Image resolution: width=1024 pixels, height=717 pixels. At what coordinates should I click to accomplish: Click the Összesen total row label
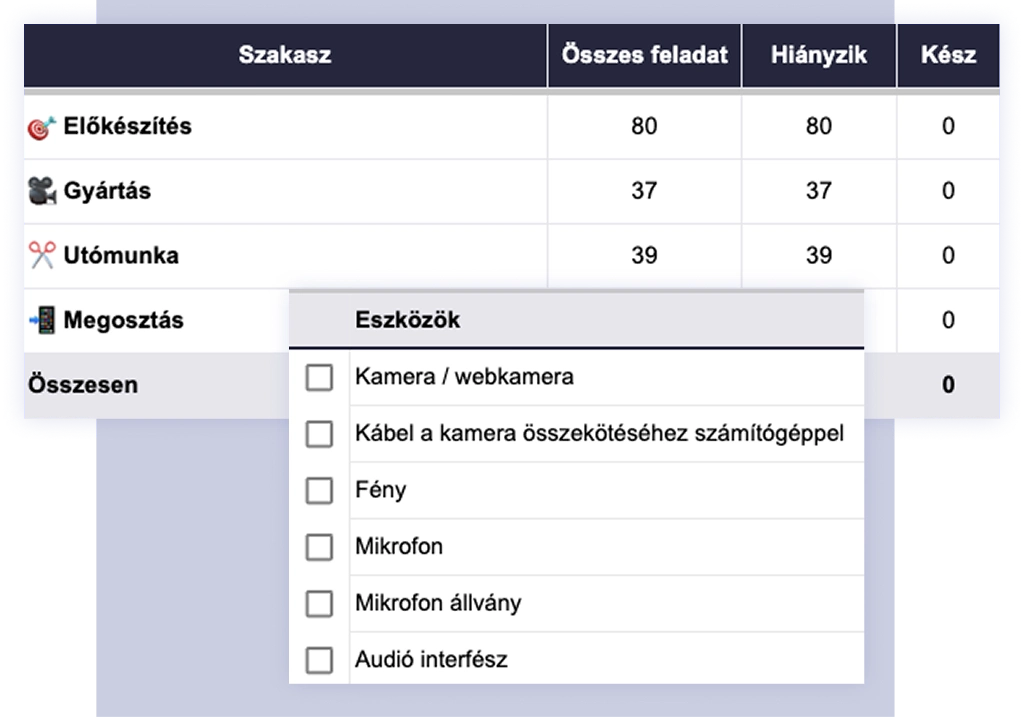coord(83,385)
